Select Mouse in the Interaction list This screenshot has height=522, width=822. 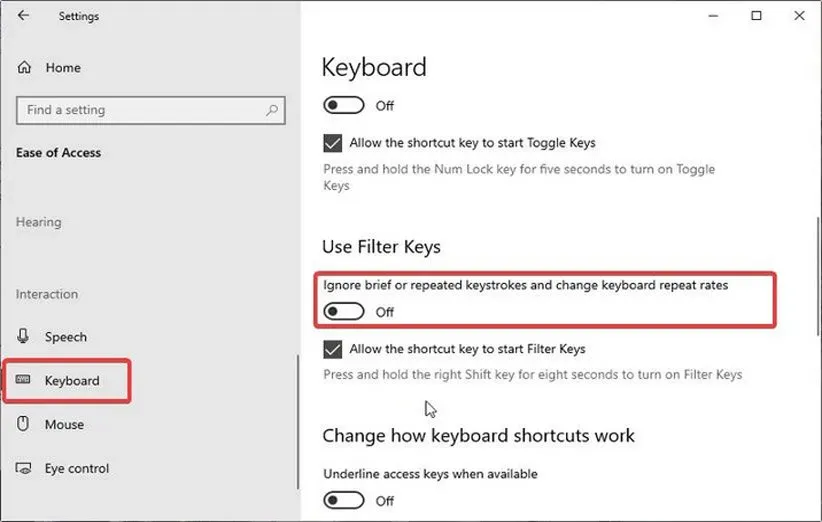click(64, 425)
